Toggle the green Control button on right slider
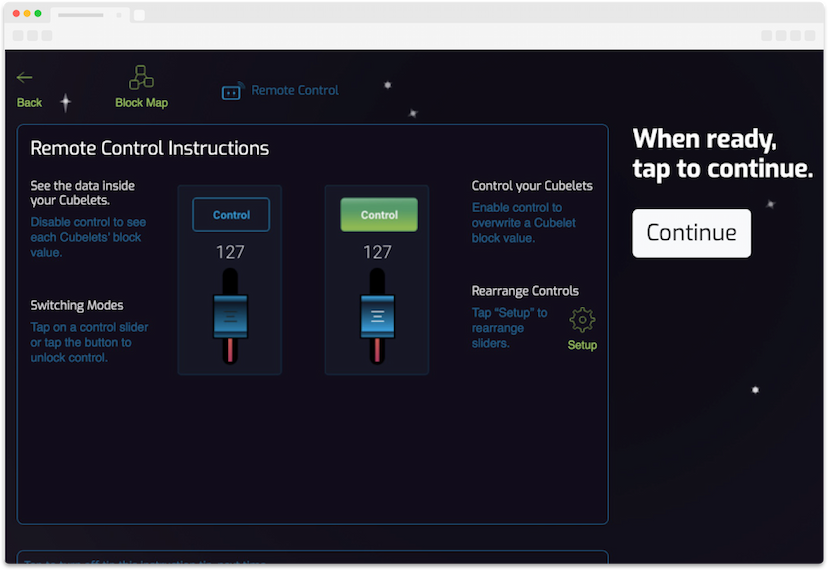The height and width of the screenshot is (570, 828). (379, 215)
